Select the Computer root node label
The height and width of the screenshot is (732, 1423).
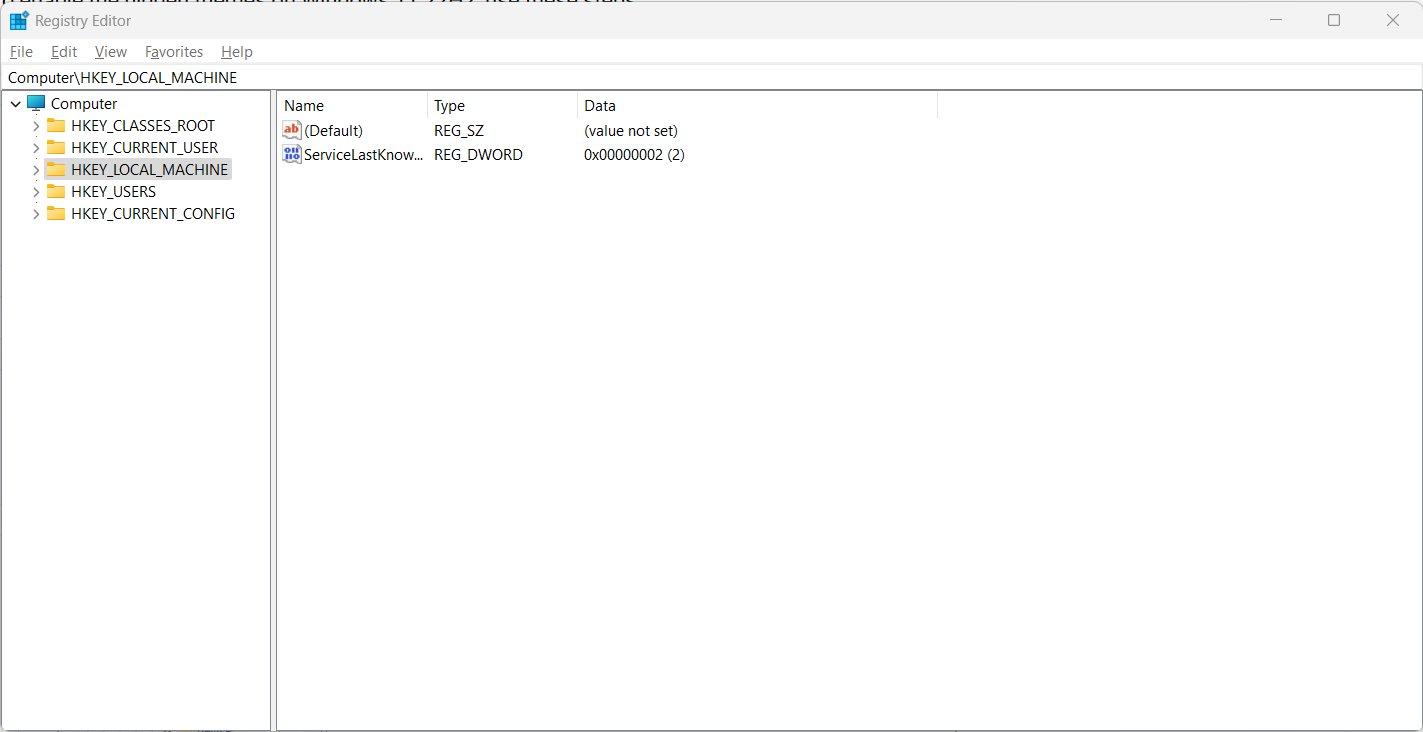click(x=84, y=104)
